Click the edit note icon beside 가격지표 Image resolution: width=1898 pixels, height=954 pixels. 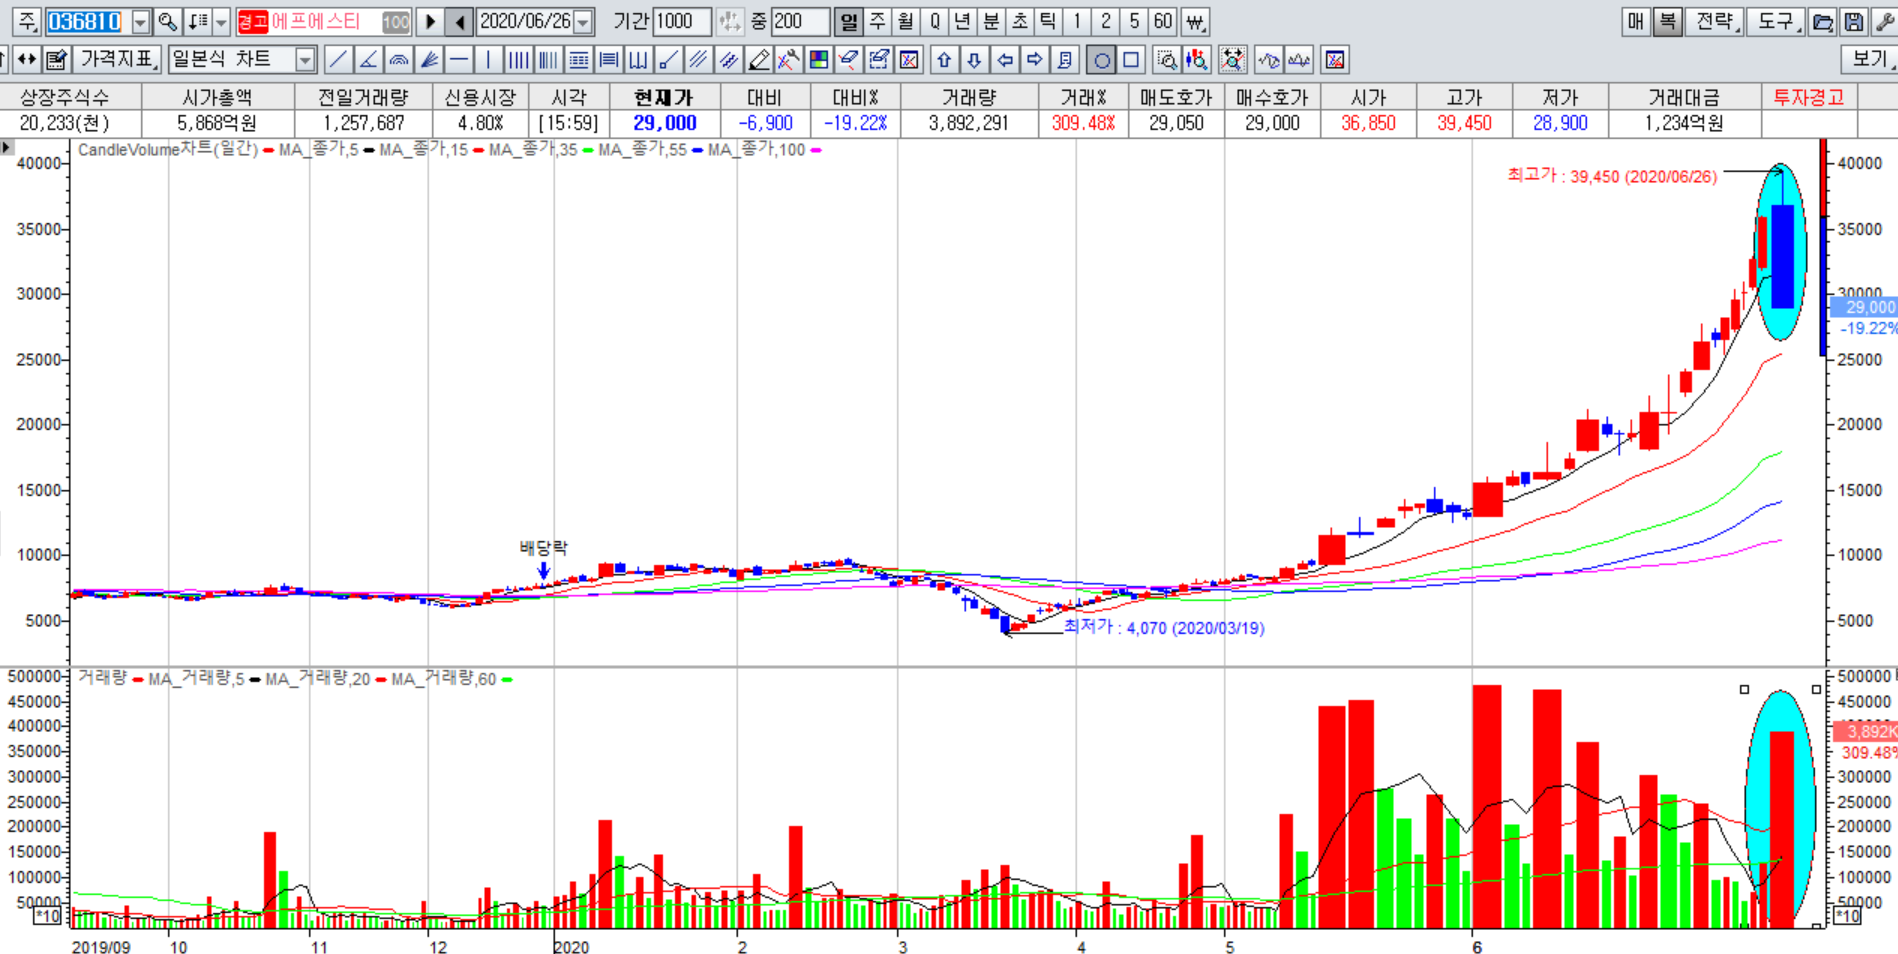click(x=56, y=60)
